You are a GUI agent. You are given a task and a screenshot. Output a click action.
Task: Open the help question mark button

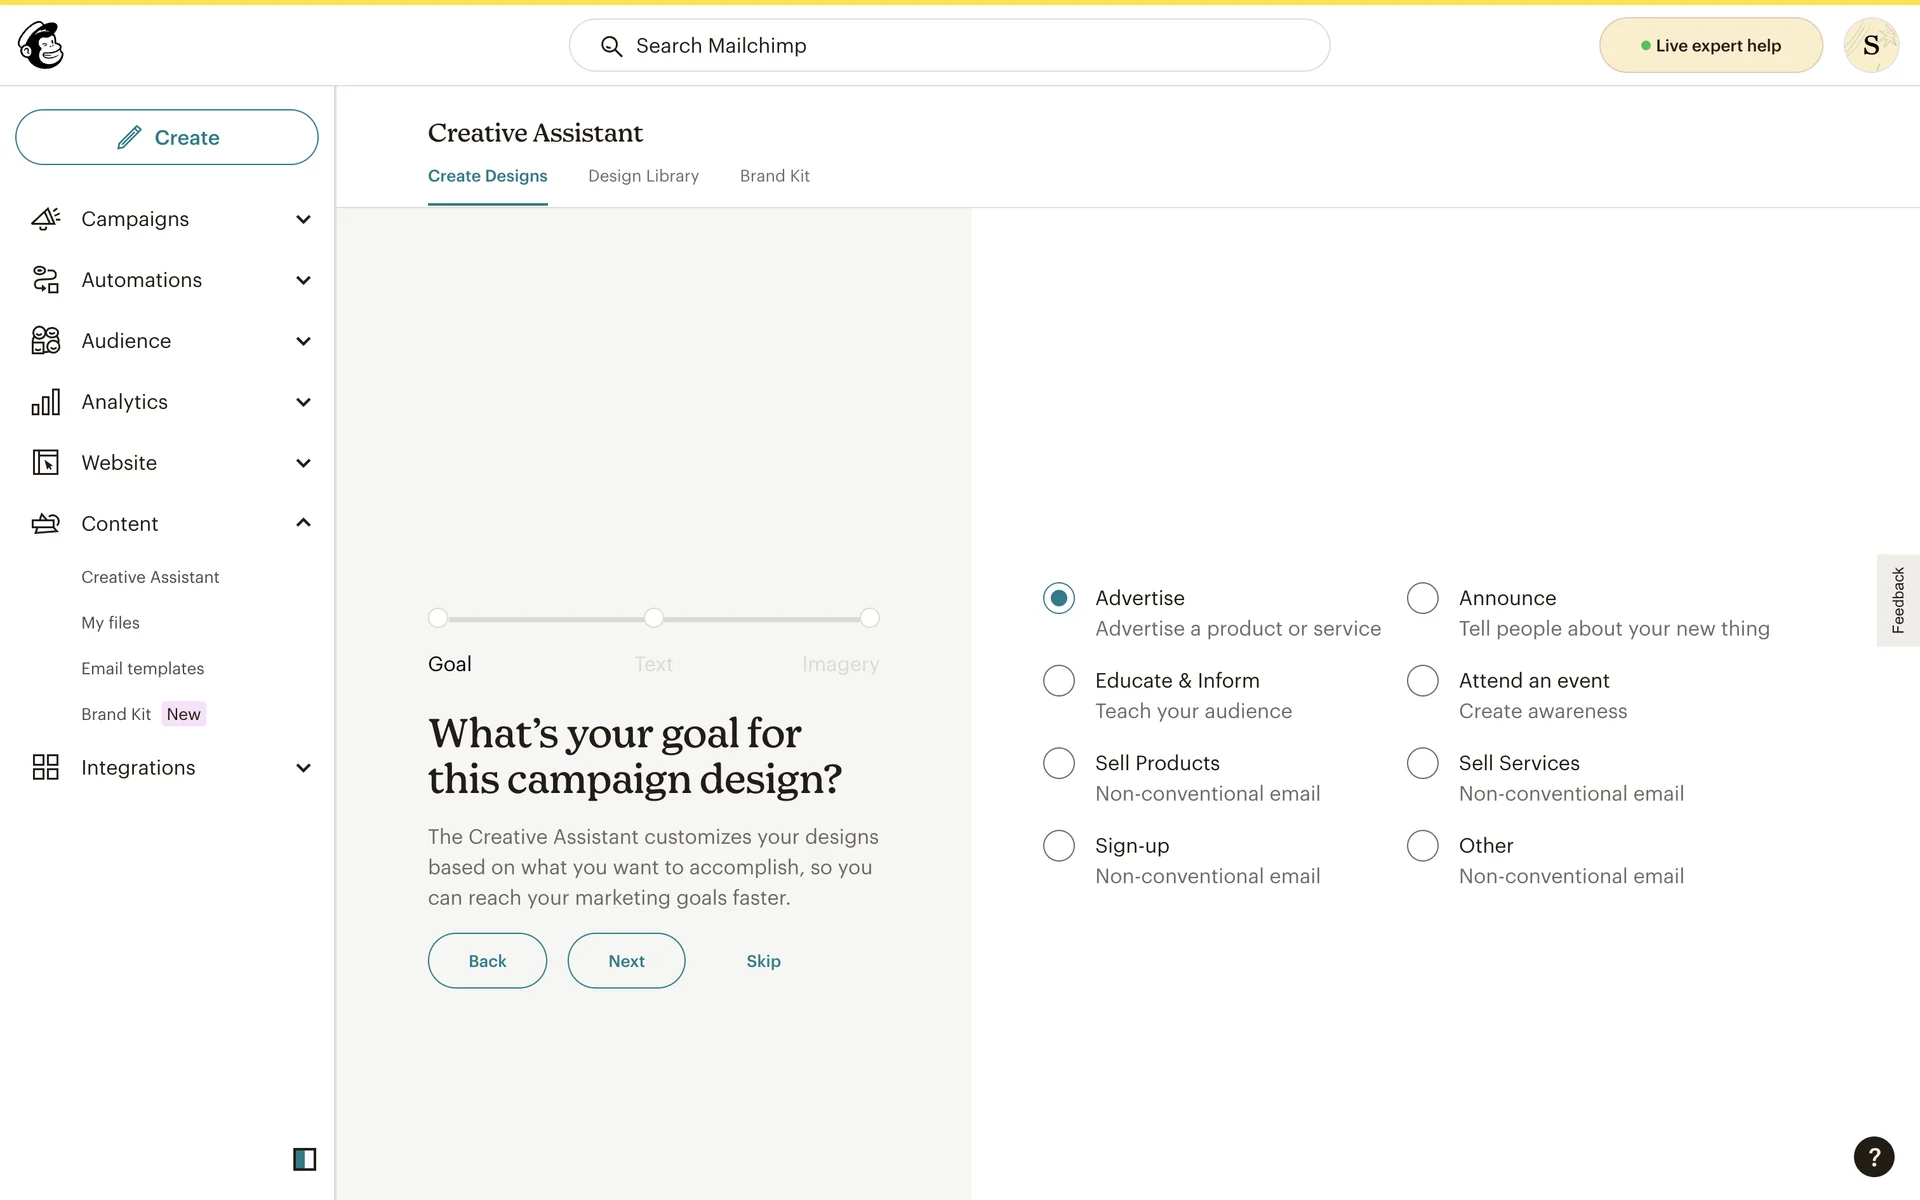(1873, 1157)
